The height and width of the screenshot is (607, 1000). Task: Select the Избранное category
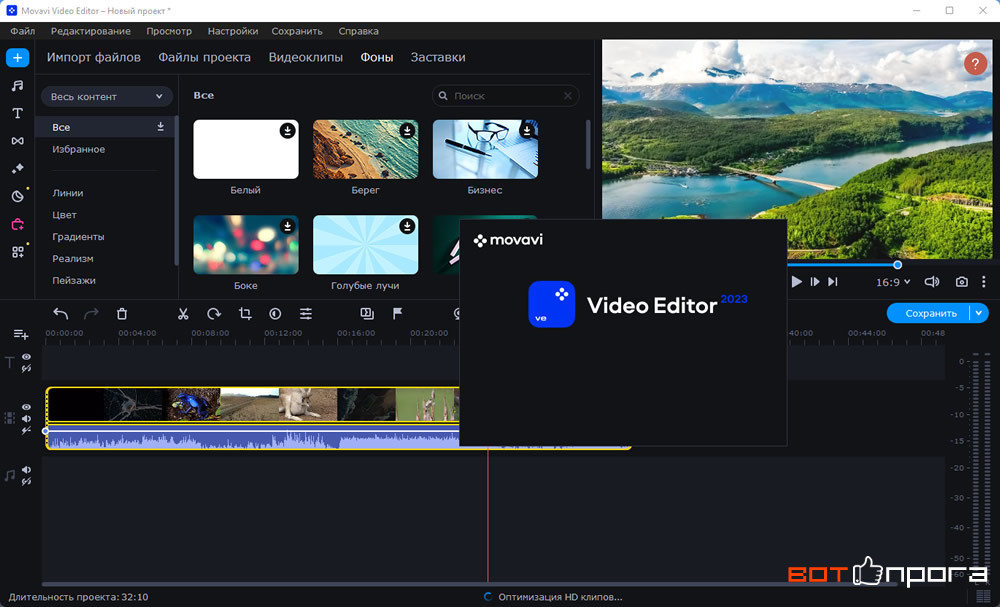(78, 149)
